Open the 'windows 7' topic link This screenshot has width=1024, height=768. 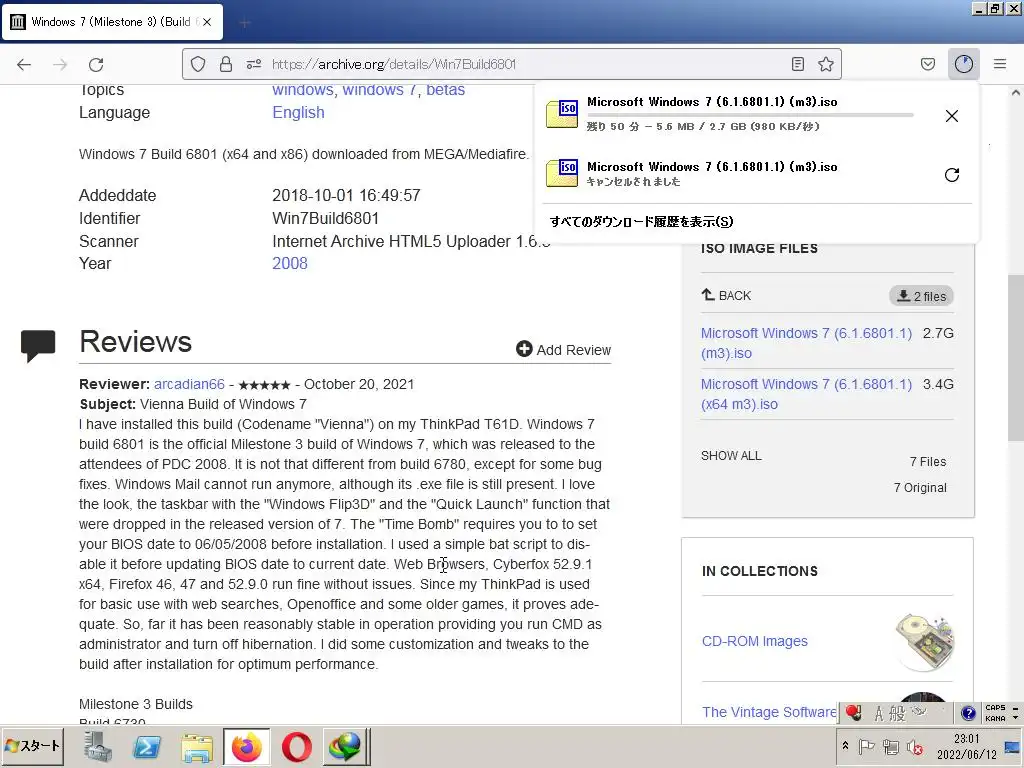tap(379, 89)
